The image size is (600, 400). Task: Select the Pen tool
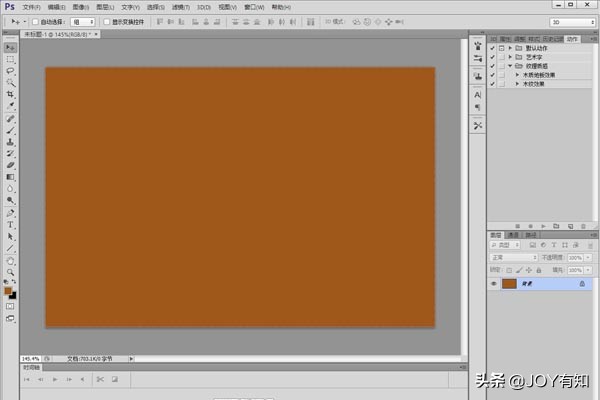pos(10,213)
